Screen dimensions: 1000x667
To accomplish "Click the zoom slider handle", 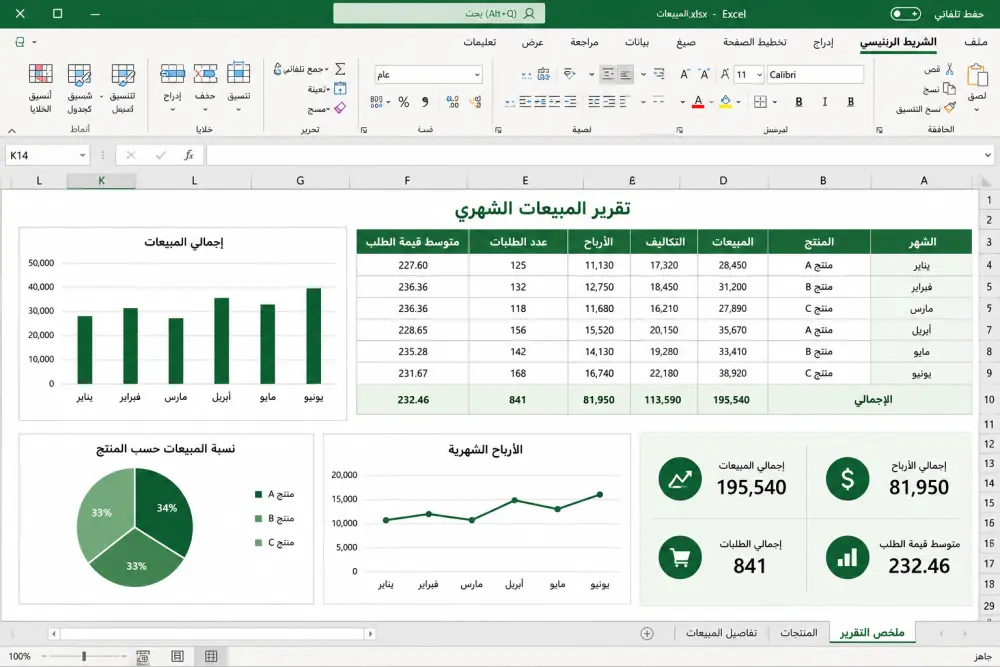I will 84,656.
